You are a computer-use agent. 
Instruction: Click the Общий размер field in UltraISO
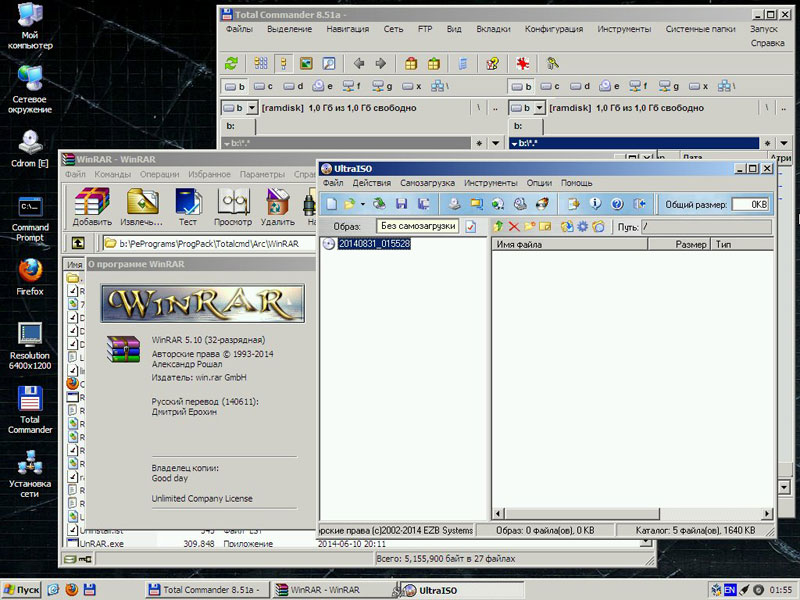click(749, 205)
